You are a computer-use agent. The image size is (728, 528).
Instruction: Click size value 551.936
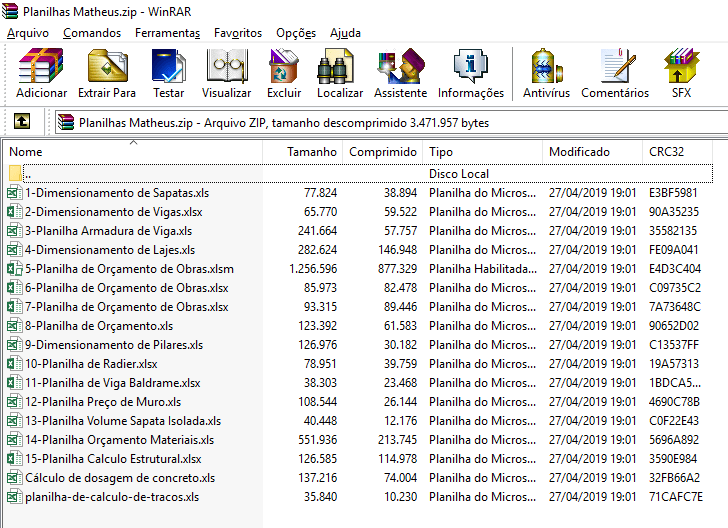(x=318, y=440)
